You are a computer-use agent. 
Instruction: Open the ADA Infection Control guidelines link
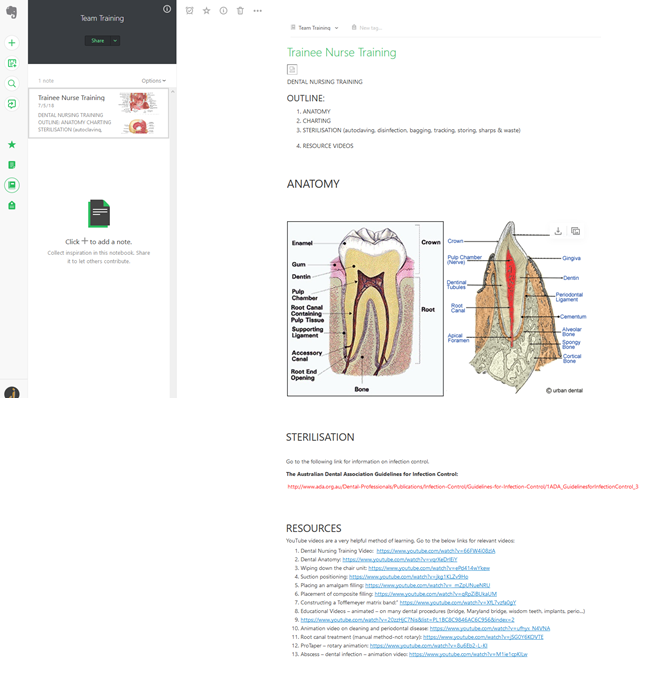pyautogui.click(x=463, y=487)
